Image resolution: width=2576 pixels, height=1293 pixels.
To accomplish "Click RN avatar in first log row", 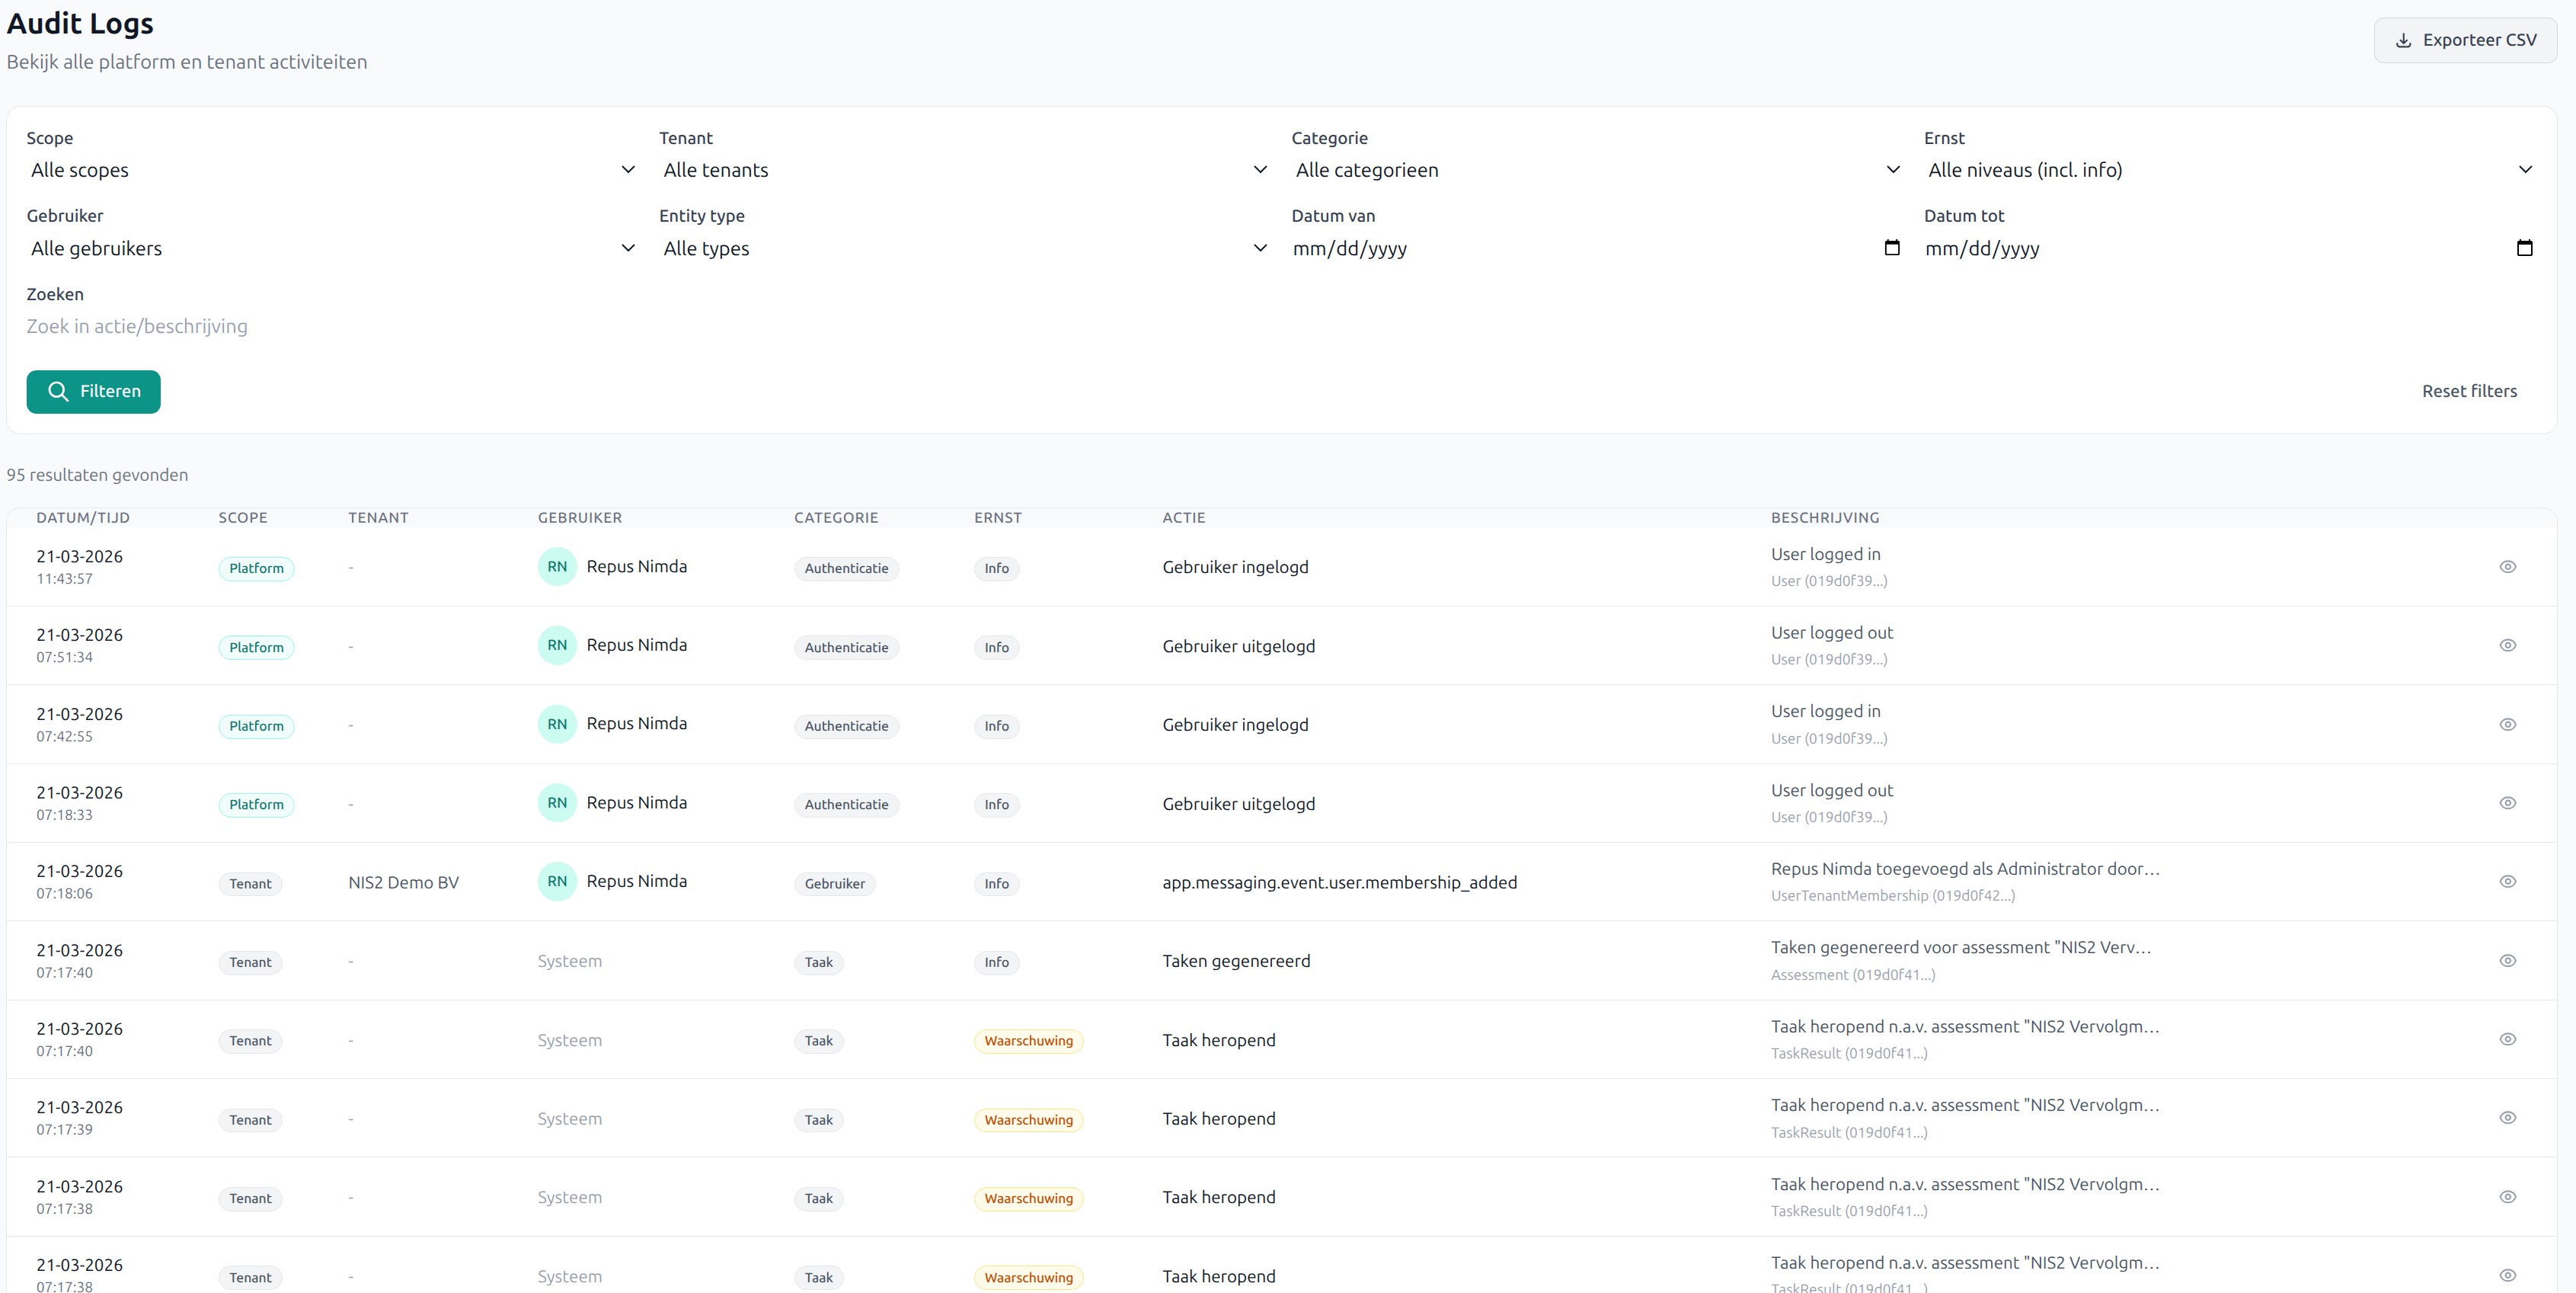I will 557,567.
